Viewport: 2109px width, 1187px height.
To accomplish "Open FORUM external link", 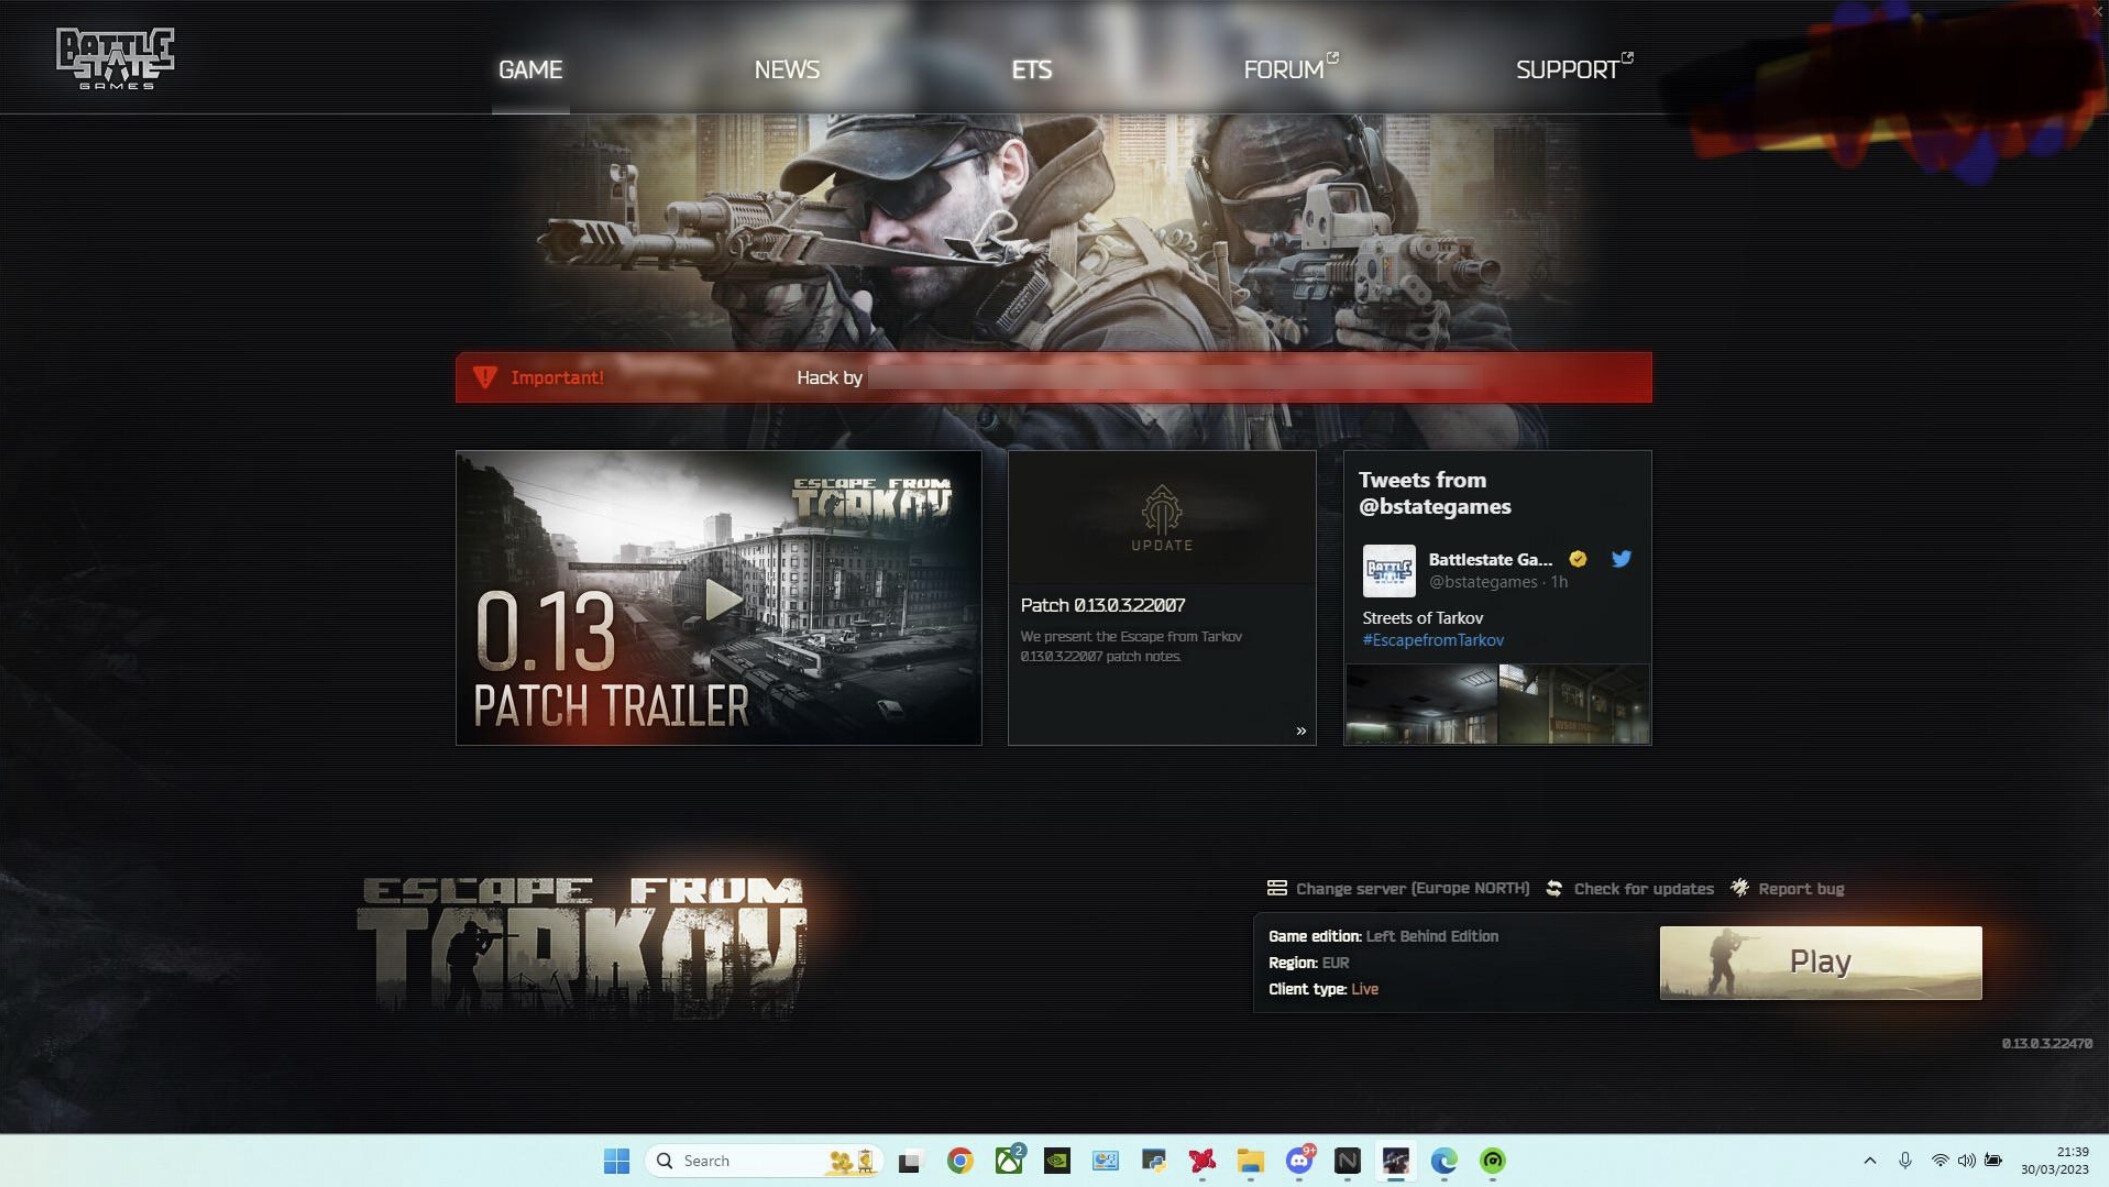I will coord(1282,68).
